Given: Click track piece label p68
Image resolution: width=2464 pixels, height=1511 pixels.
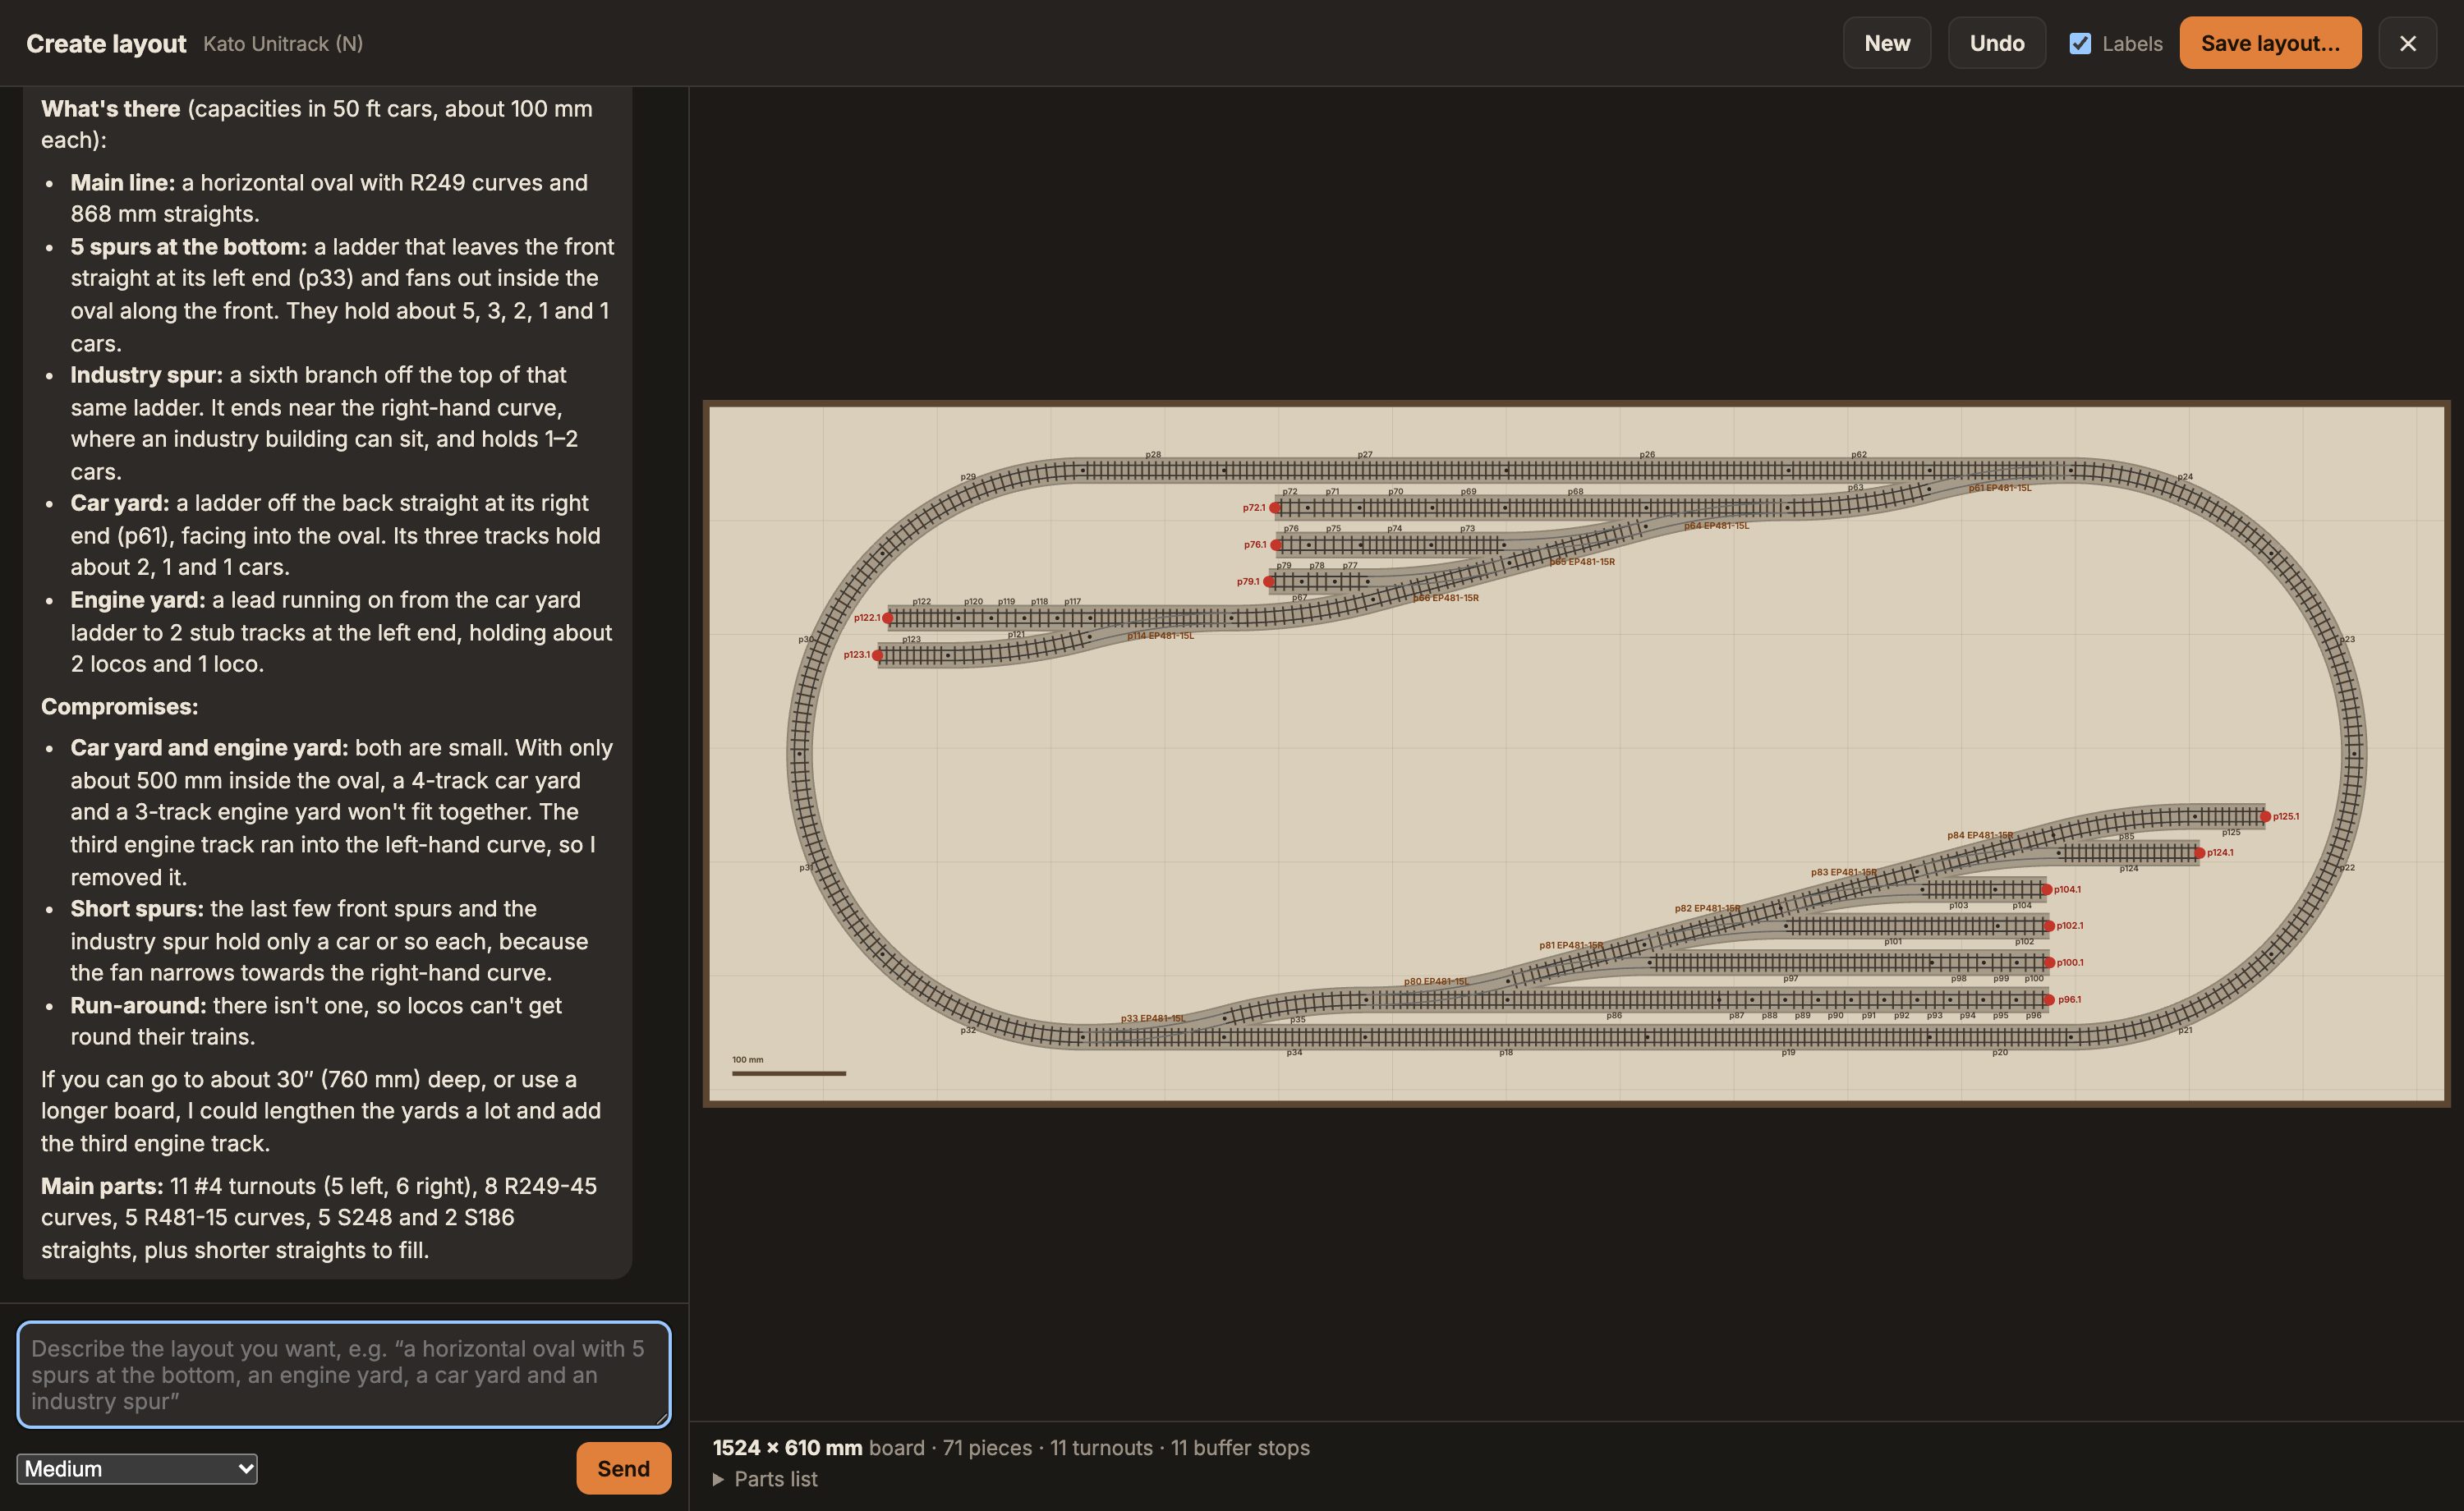Looking at the screenshot, I should [x=1575, y=492].
